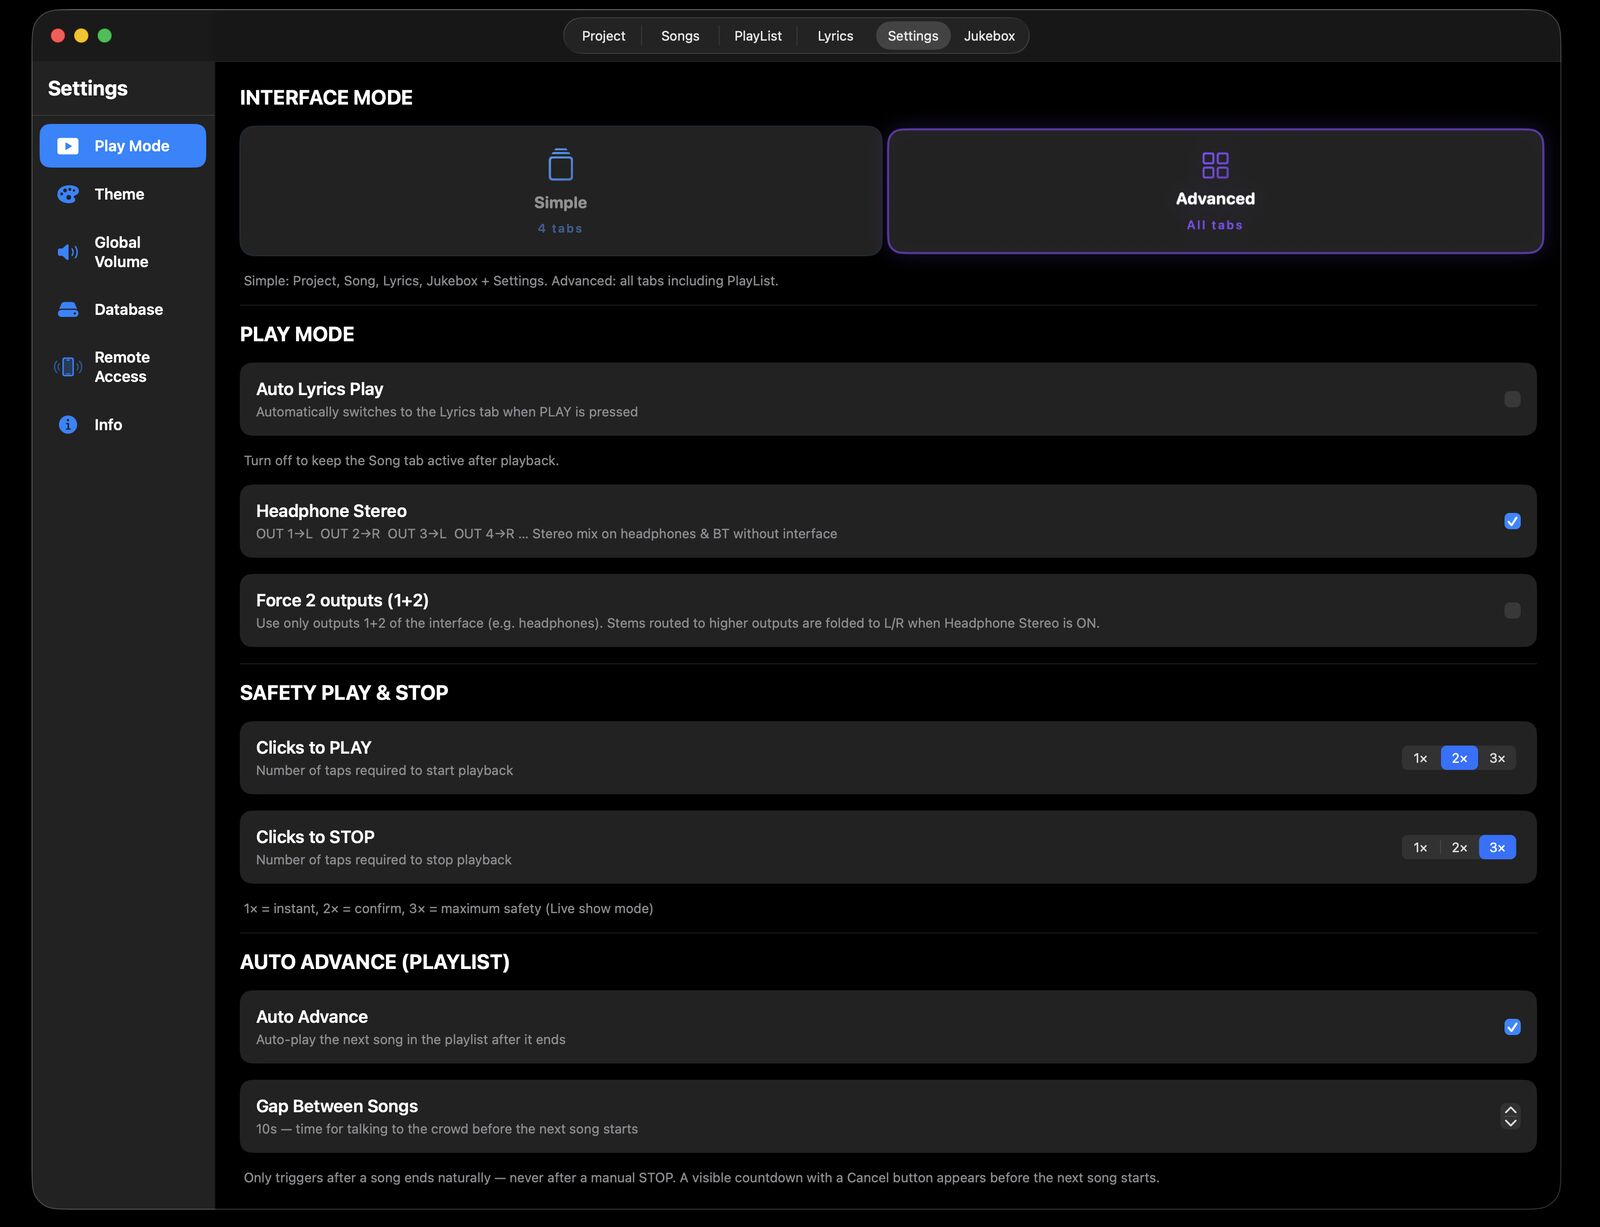1600x1227 pixels.
Task: Set Clicks to PLAY to 1x
Action: coord(1420,758)
